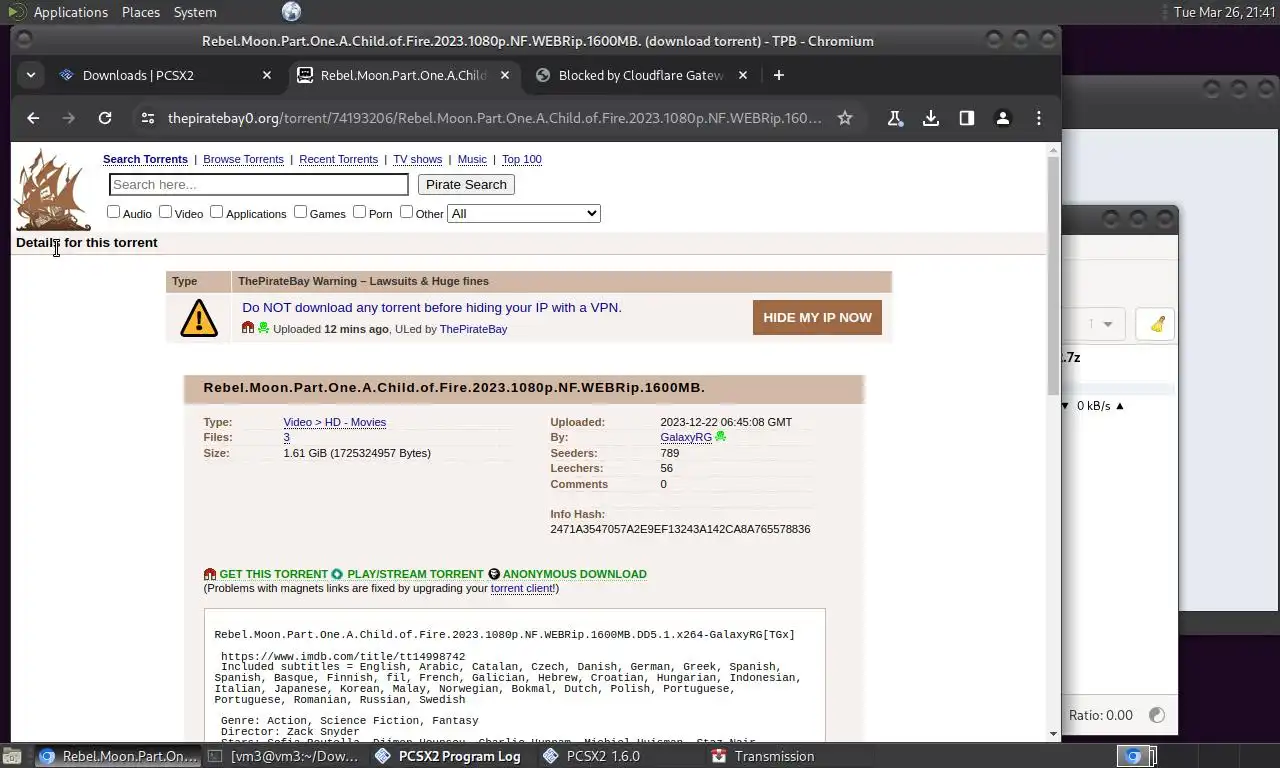Open a new browser tab
Screen dimensions: 1280x768
pyautogui.click(x=779, y=75)
